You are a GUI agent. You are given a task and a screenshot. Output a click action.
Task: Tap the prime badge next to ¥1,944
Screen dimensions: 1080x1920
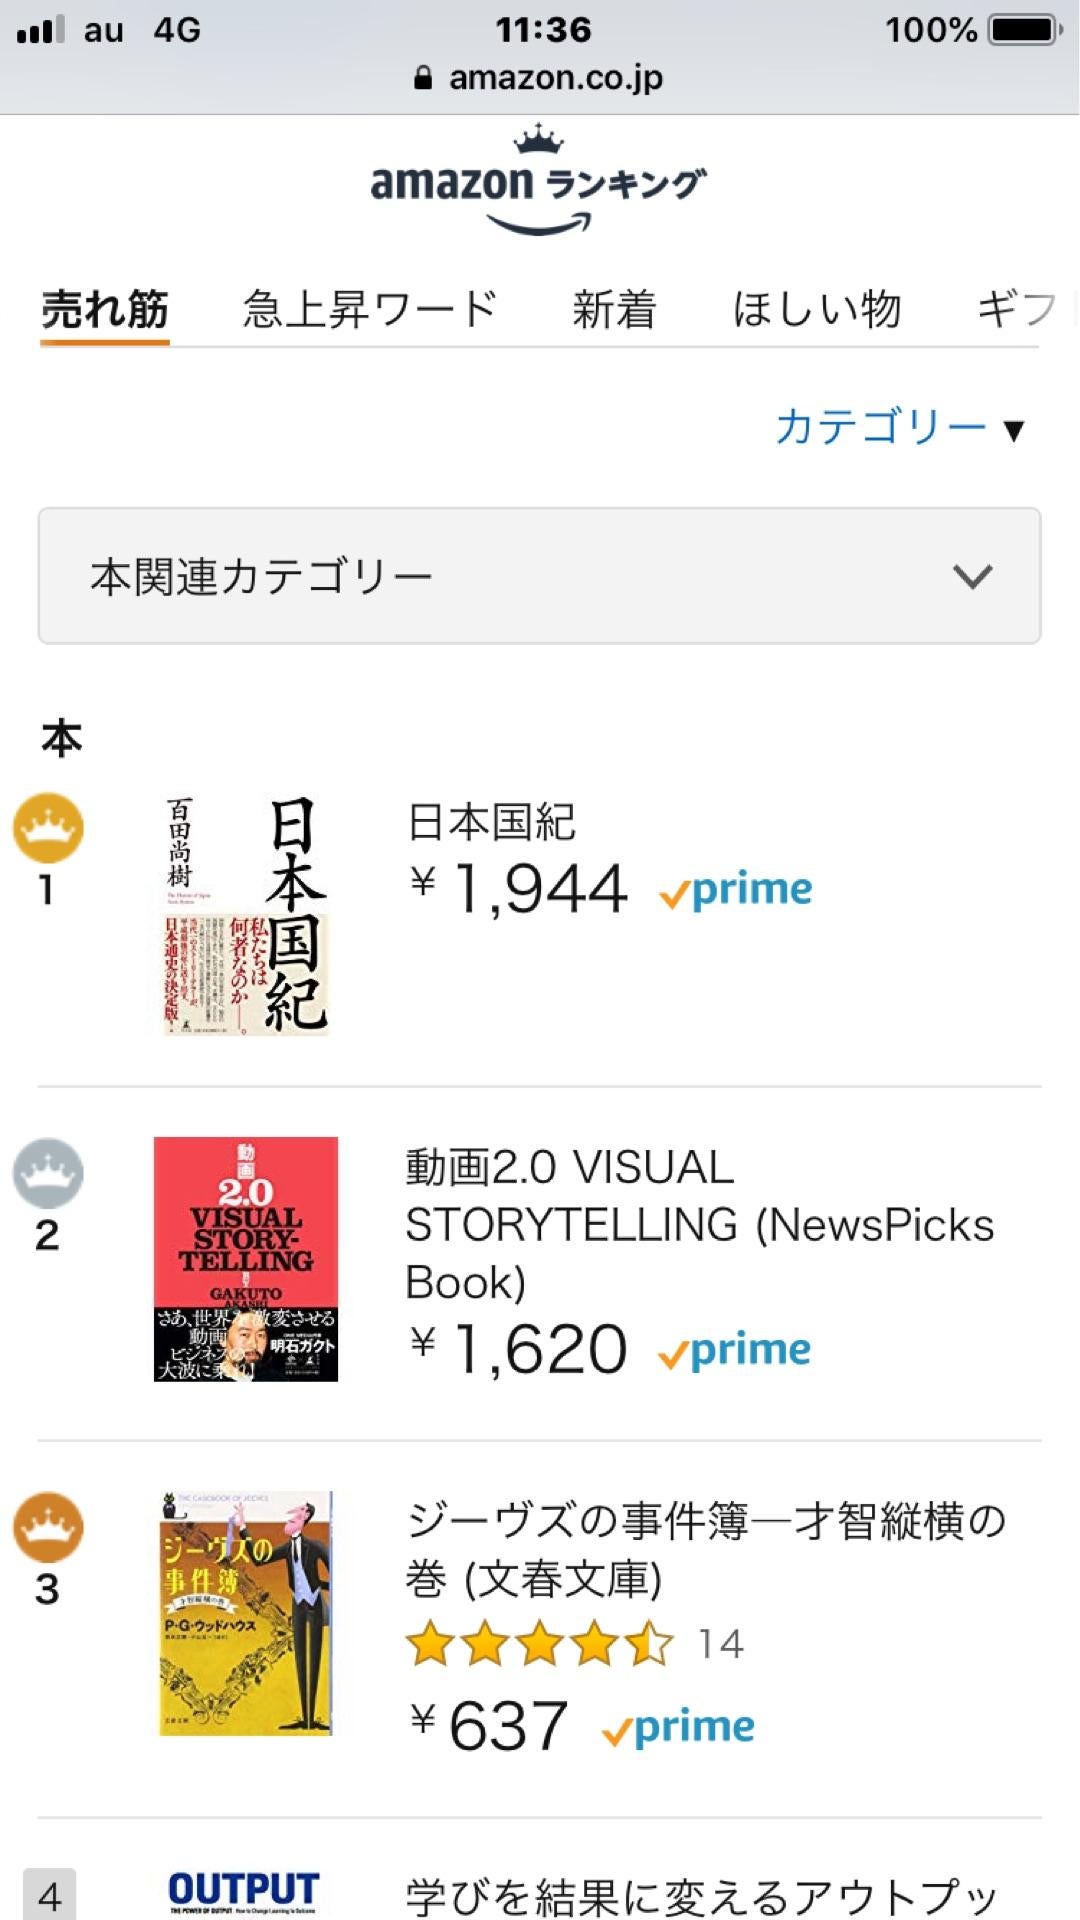[x=736, y=890]
